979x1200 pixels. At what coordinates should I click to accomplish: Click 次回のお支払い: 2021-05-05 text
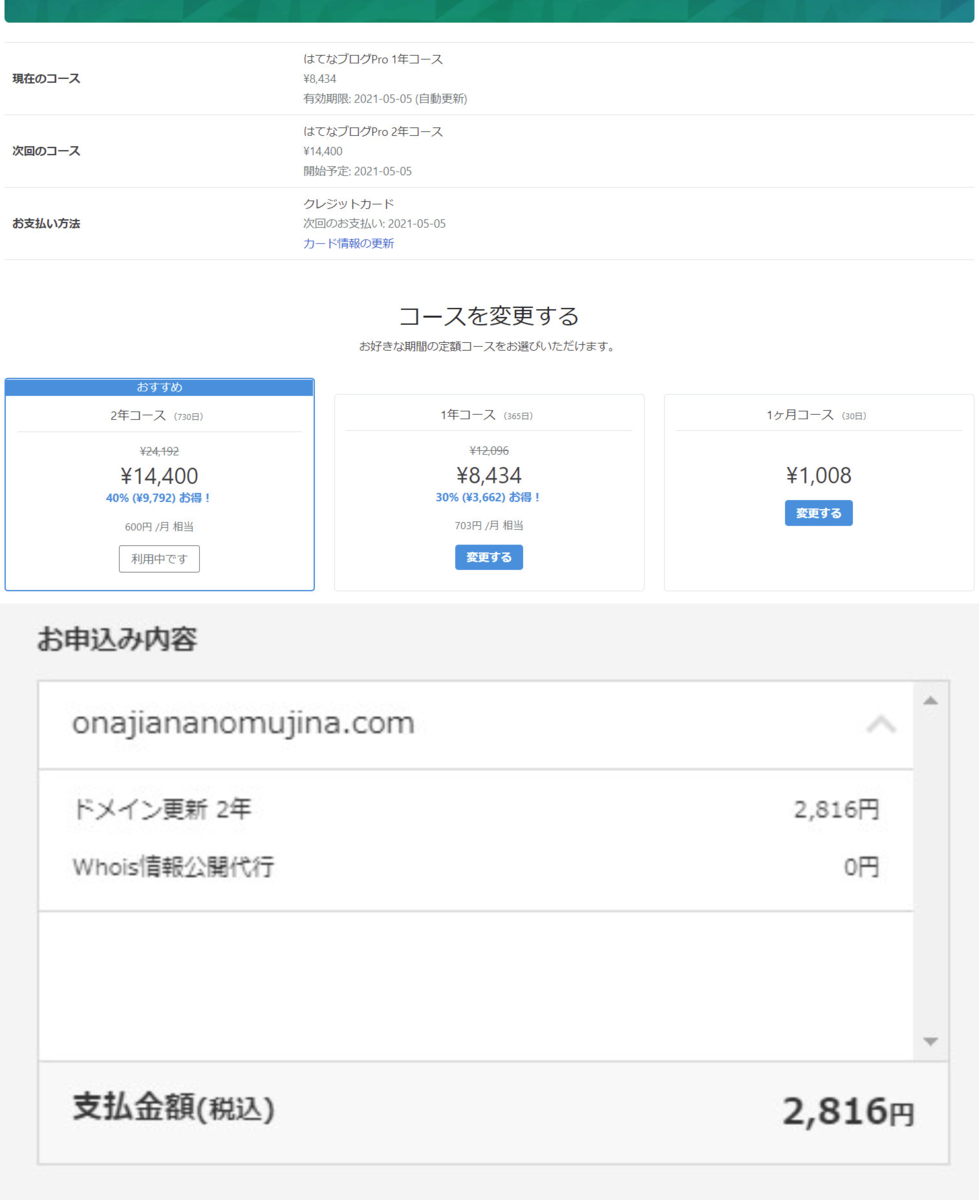(x=374, y=224)
